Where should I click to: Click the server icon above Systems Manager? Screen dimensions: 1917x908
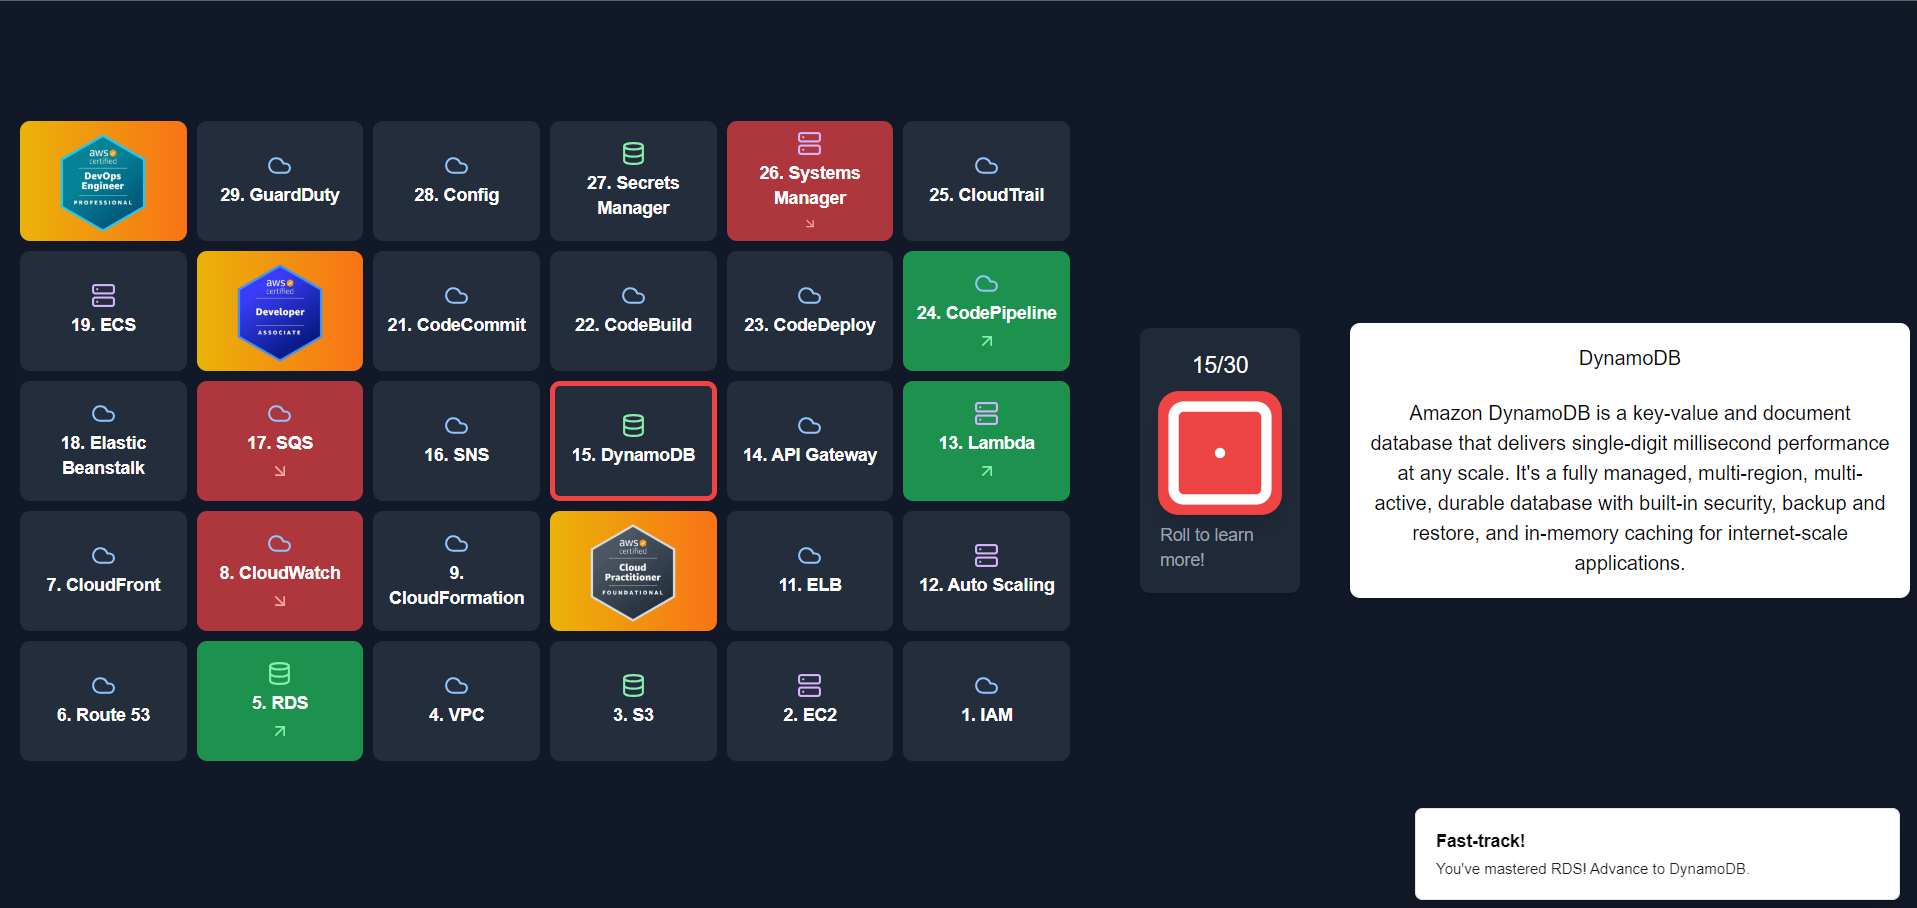pos(810,143)
